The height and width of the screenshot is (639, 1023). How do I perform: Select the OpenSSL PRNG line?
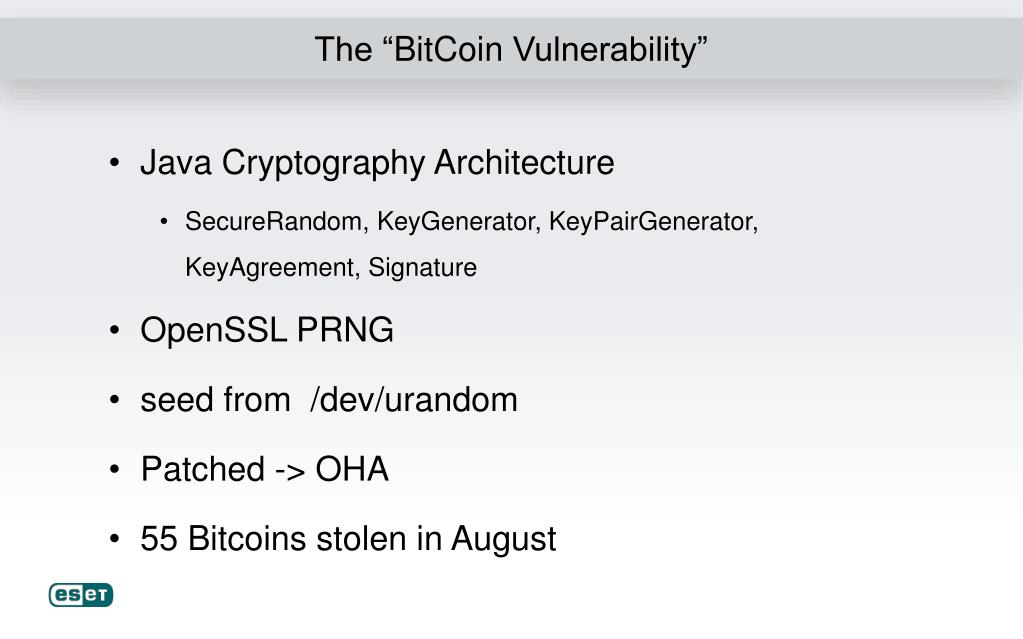(x=267, y=330)
